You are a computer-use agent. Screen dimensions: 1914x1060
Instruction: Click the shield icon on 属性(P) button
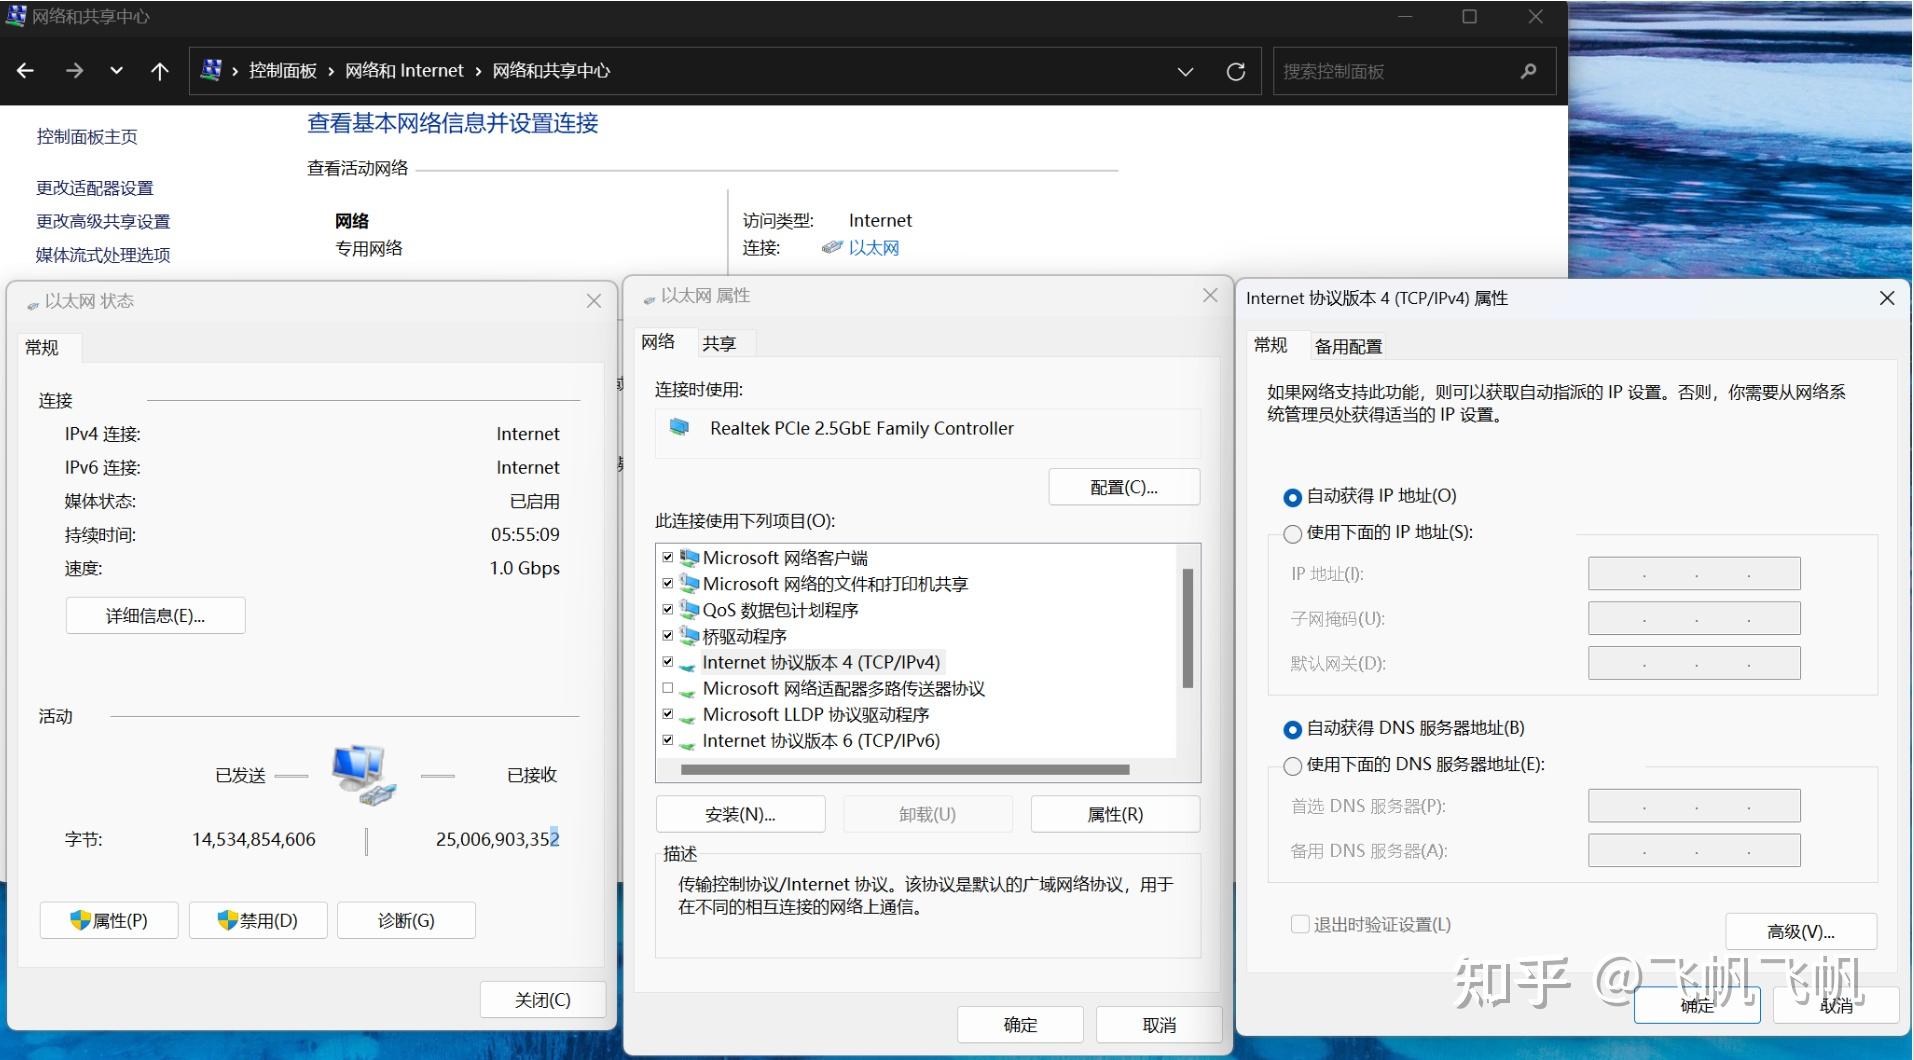[80, 920]
